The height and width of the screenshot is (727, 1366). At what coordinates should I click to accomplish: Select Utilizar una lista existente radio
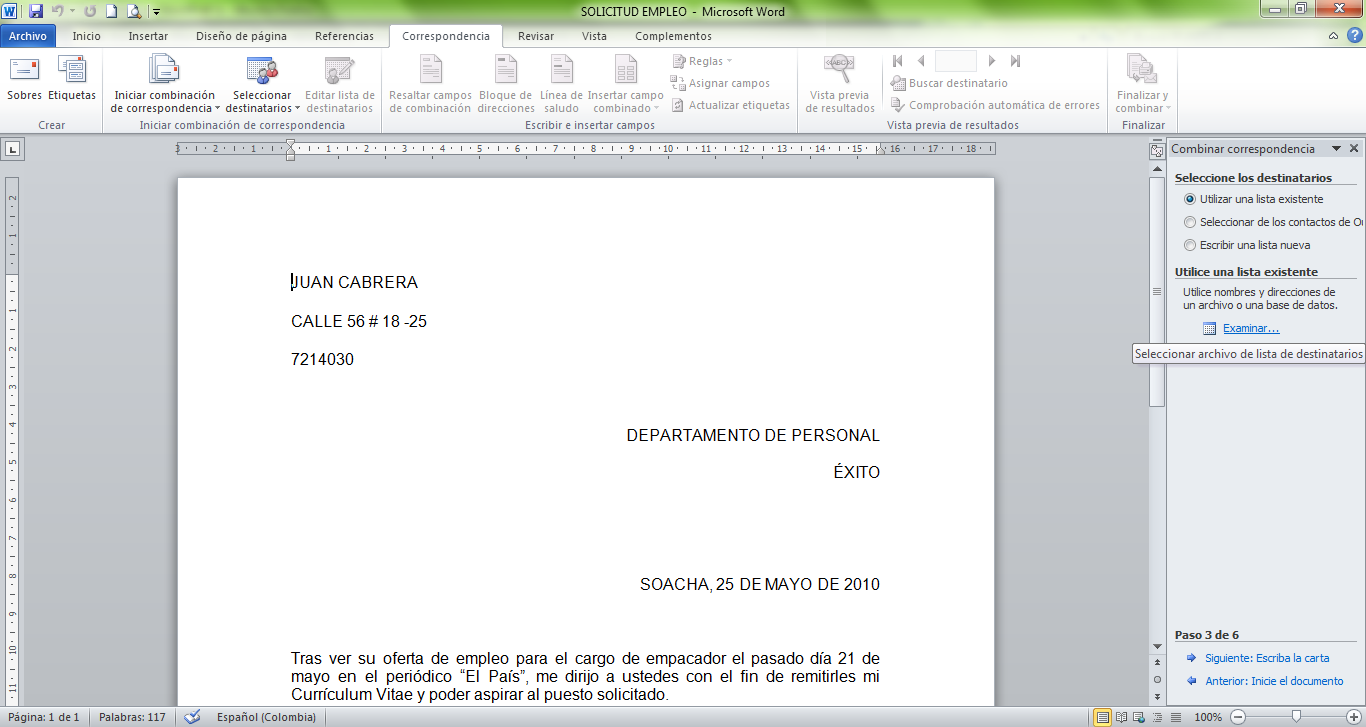tap(1190, 199)
